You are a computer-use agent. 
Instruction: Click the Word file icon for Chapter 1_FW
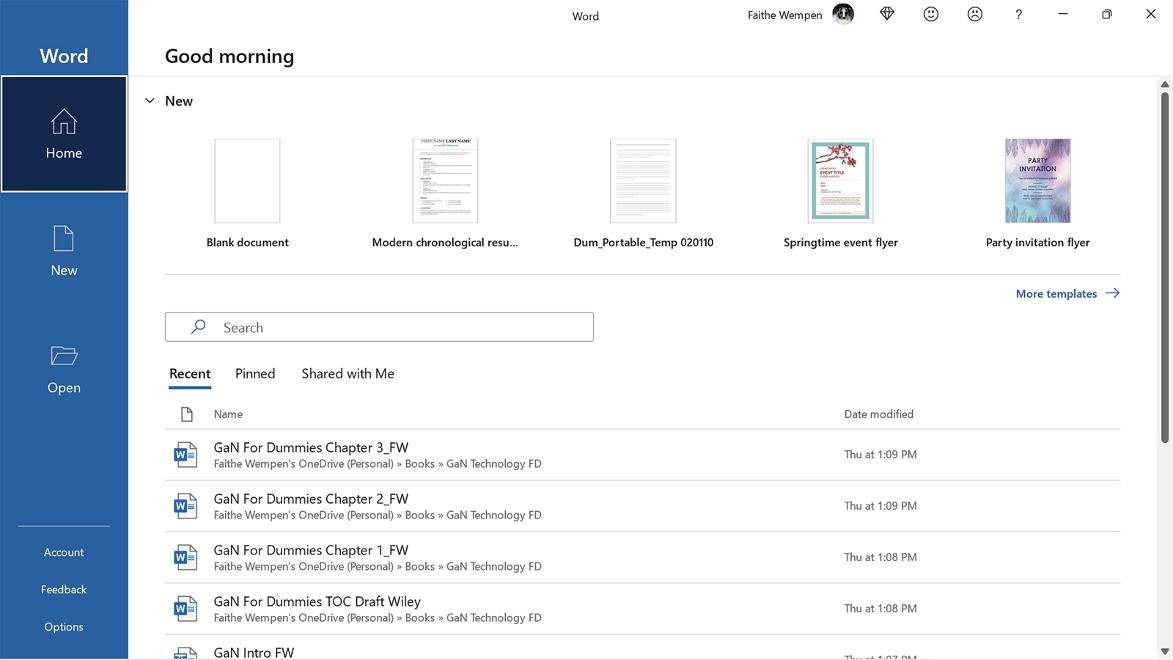[x=185, y=557]
